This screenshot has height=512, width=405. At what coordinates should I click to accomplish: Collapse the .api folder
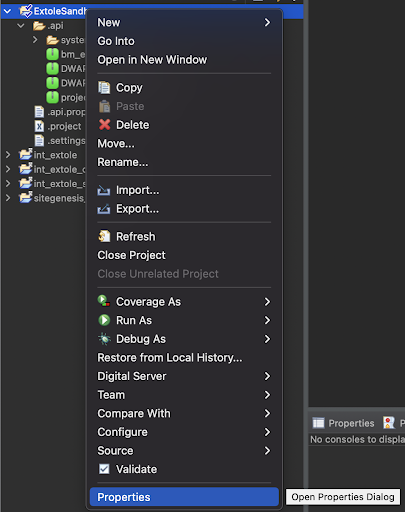pos(21,26)
